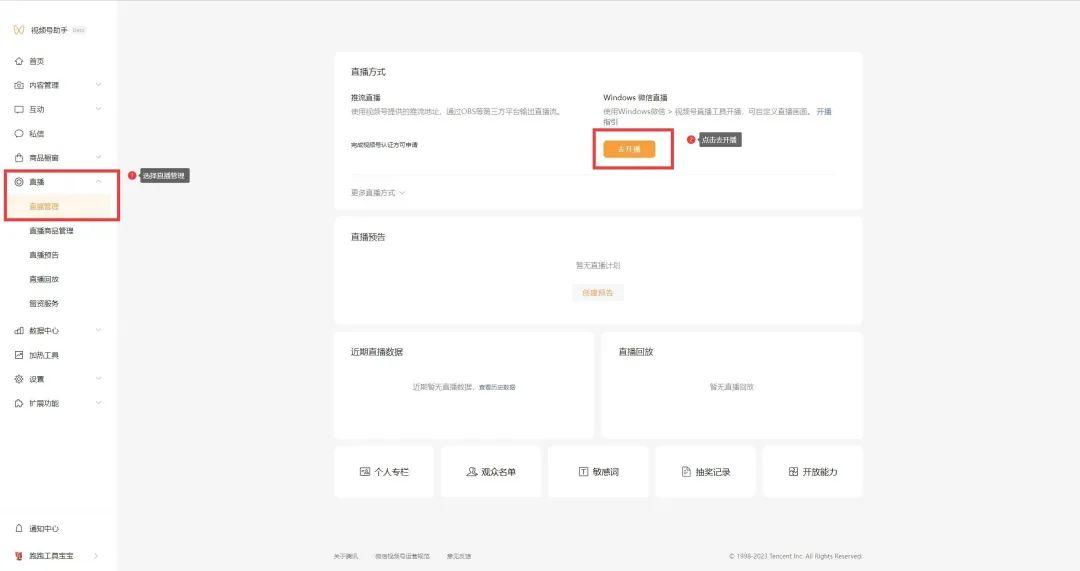The width and height of the screenshot is (1080, 571).
Task: Click the 互动 screen icon in sidebar
Action: coord(19,110)
